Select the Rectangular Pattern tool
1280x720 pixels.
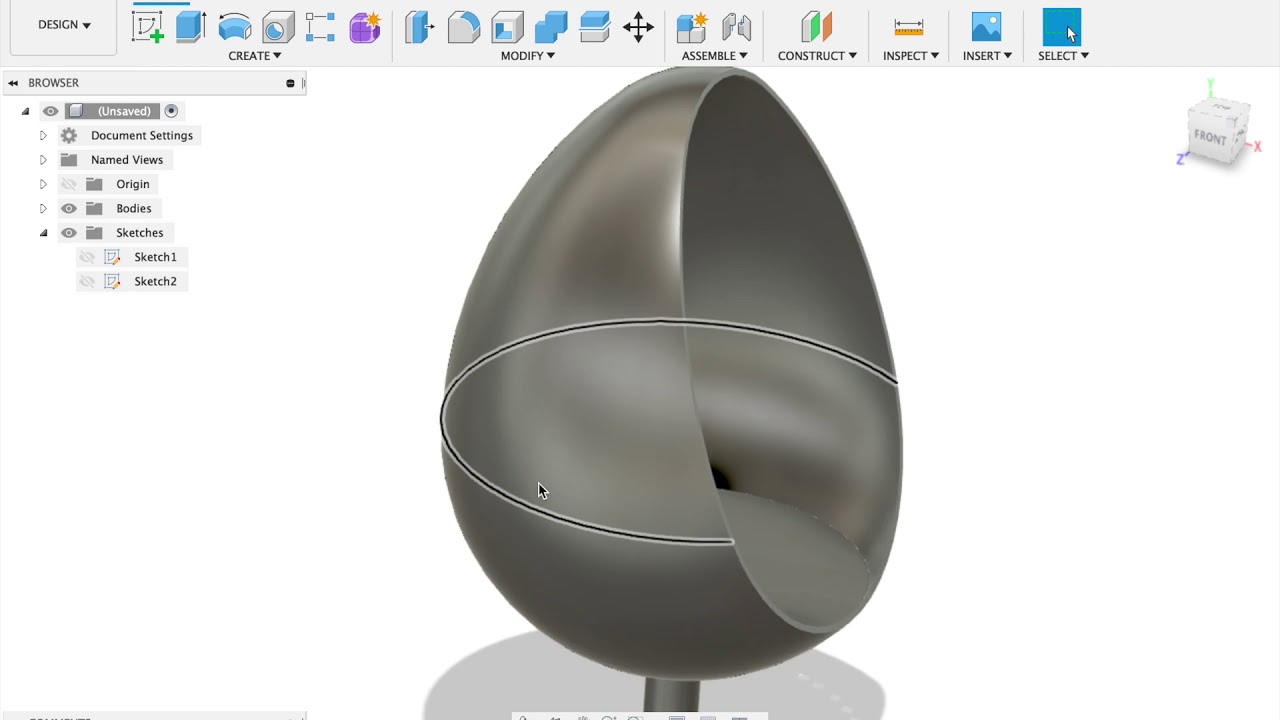pos(321,27)
